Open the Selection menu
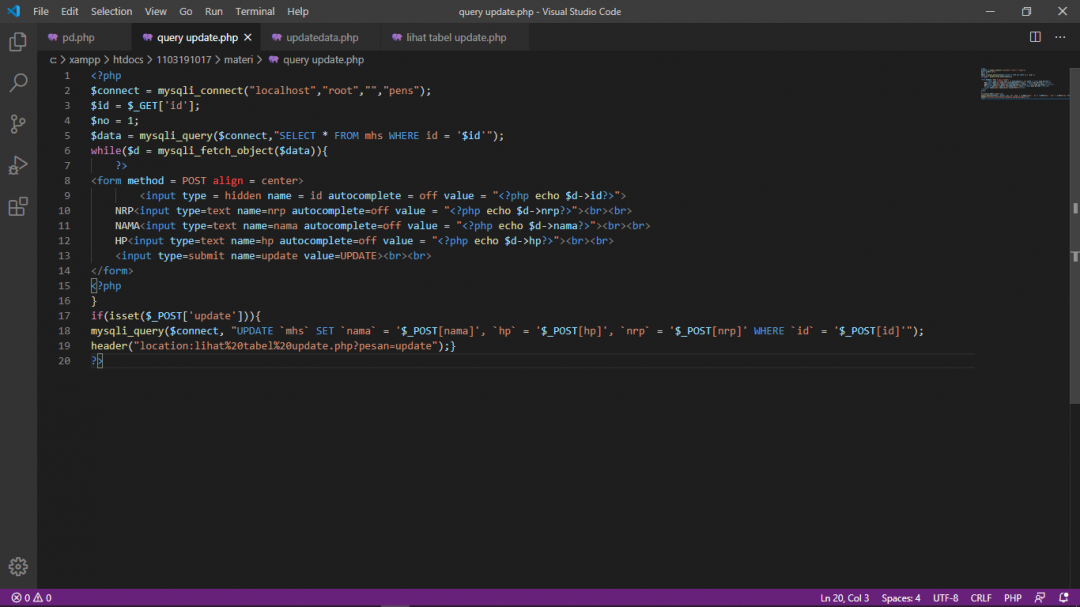Viewport: 1080px width, 607px height. click(111, 11)
